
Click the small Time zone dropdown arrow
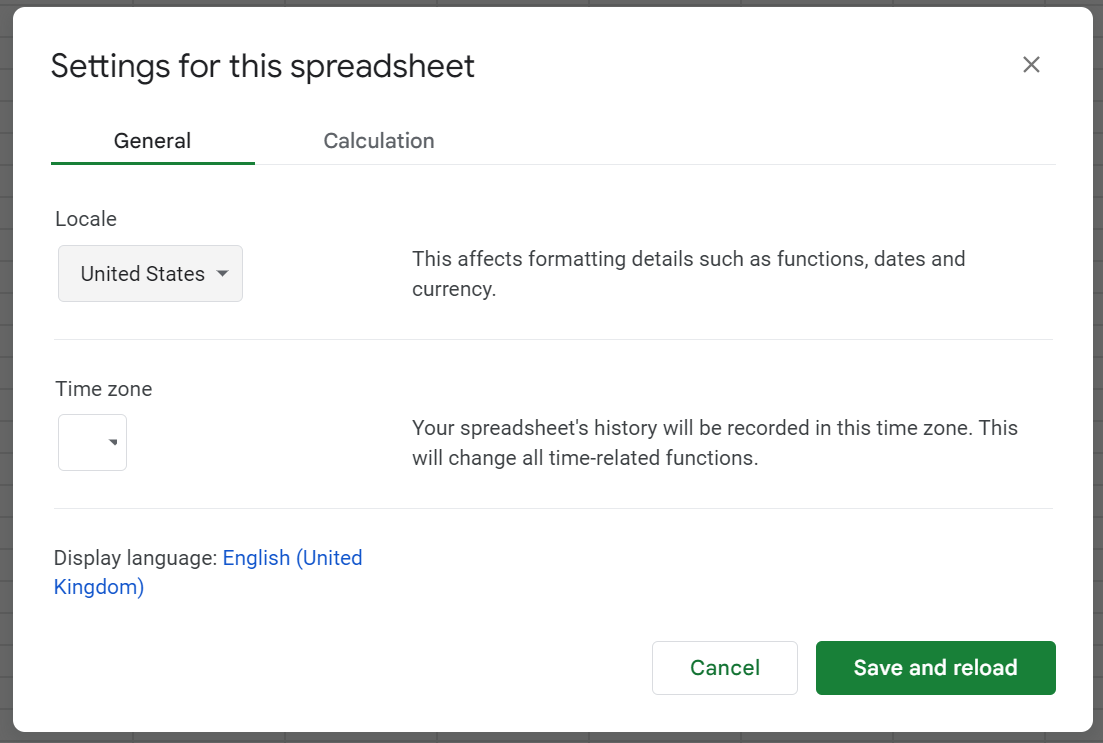113,442
